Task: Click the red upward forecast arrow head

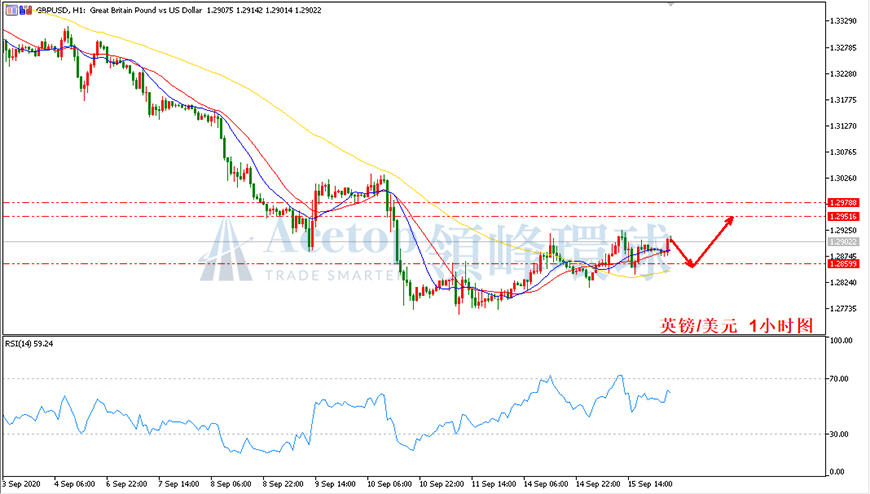Action: (x=729, y=220)
